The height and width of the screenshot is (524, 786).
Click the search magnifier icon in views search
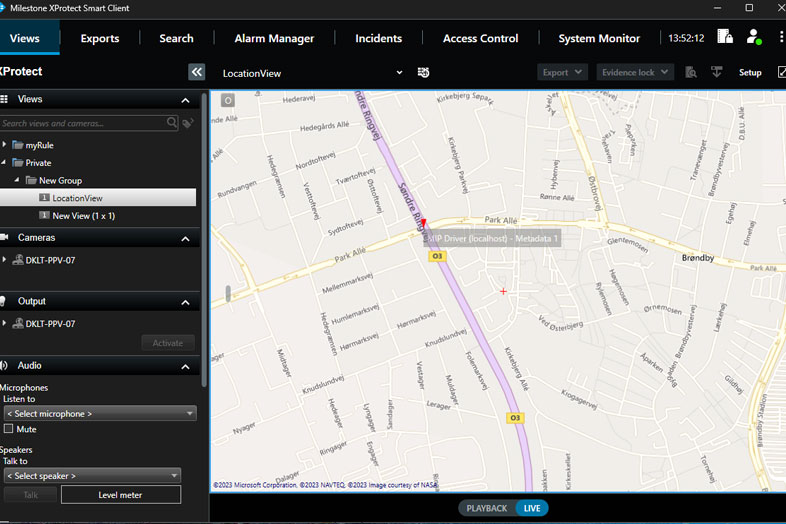[x=172, y=123]
